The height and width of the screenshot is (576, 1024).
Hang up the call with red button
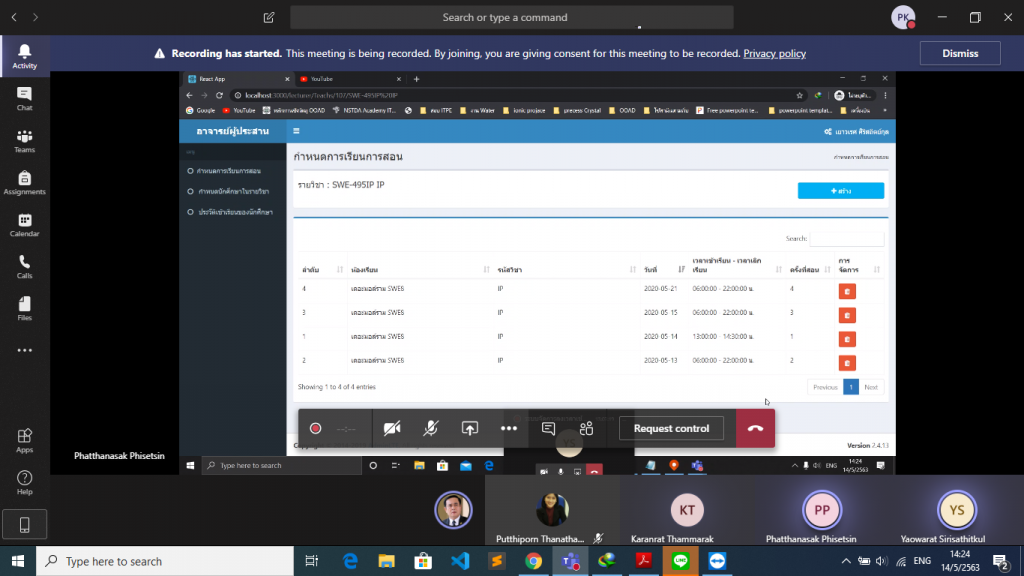coord(755,428)
